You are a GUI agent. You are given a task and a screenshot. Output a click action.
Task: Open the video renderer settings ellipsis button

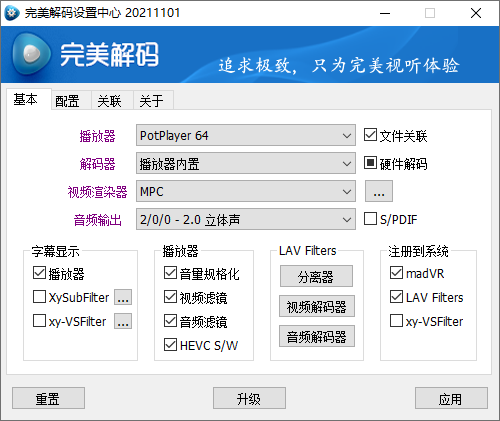379,191
